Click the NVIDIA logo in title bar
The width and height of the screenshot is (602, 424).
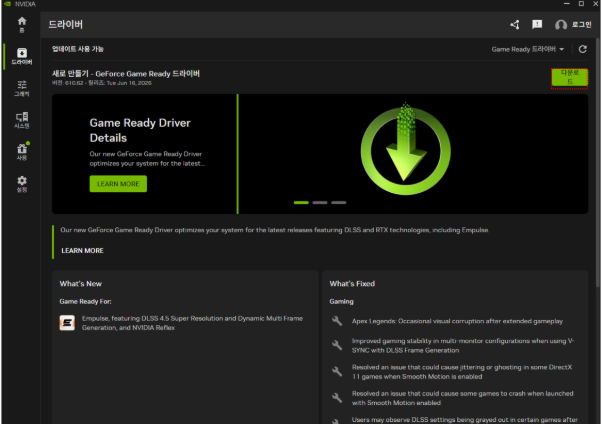(x=8, y=4)
